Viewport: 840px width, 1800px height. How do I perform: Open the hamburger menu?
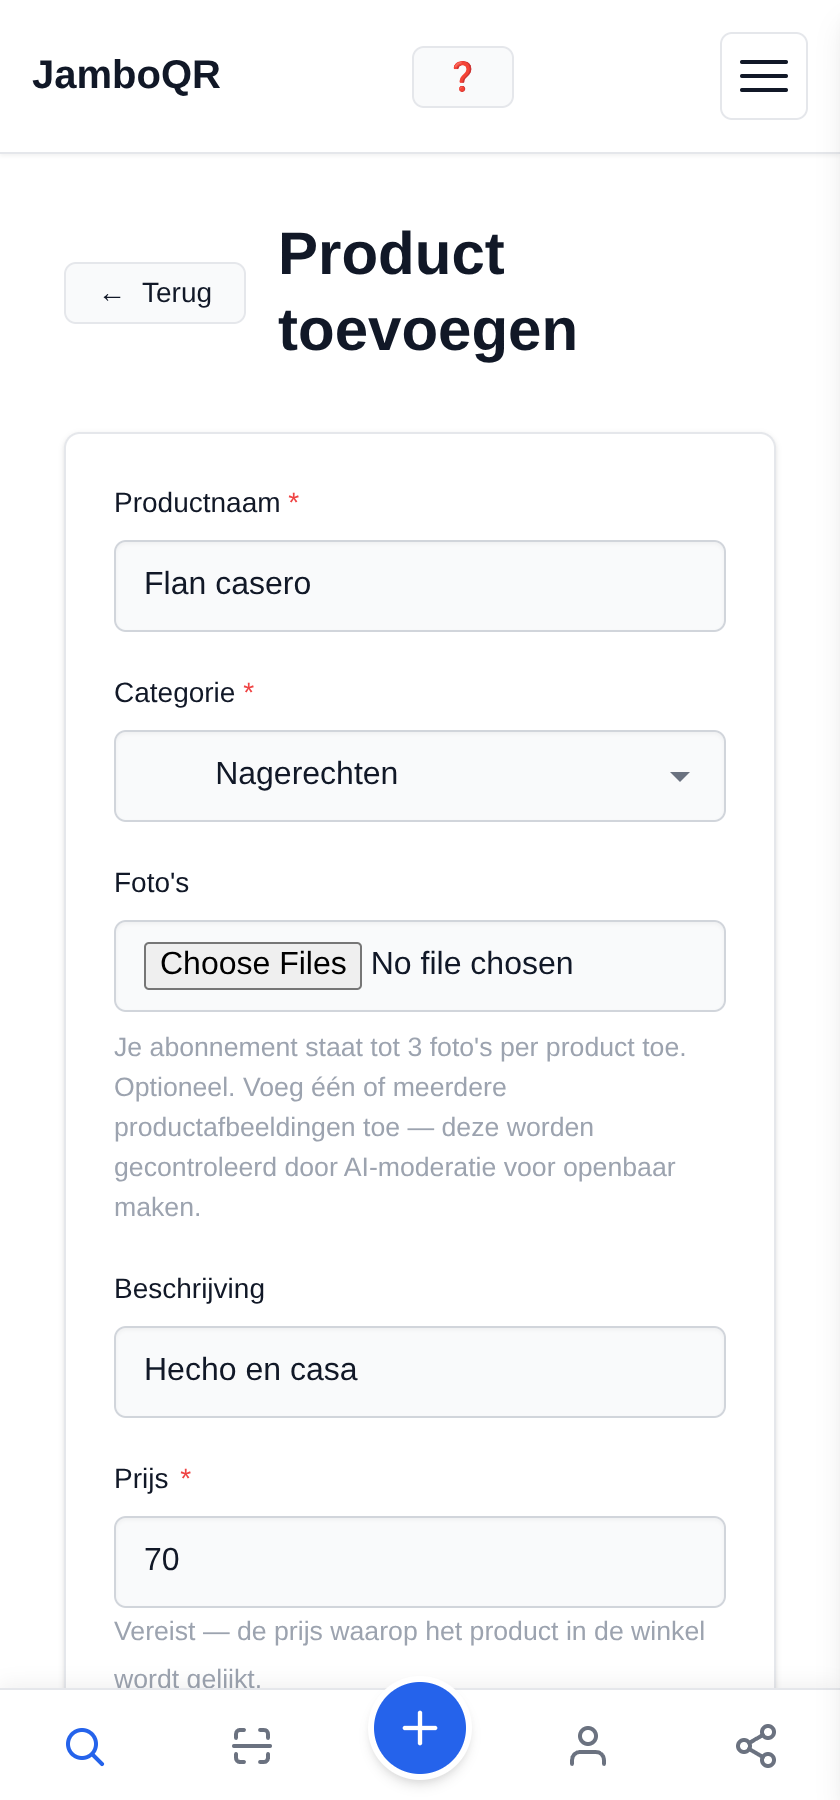764,76
